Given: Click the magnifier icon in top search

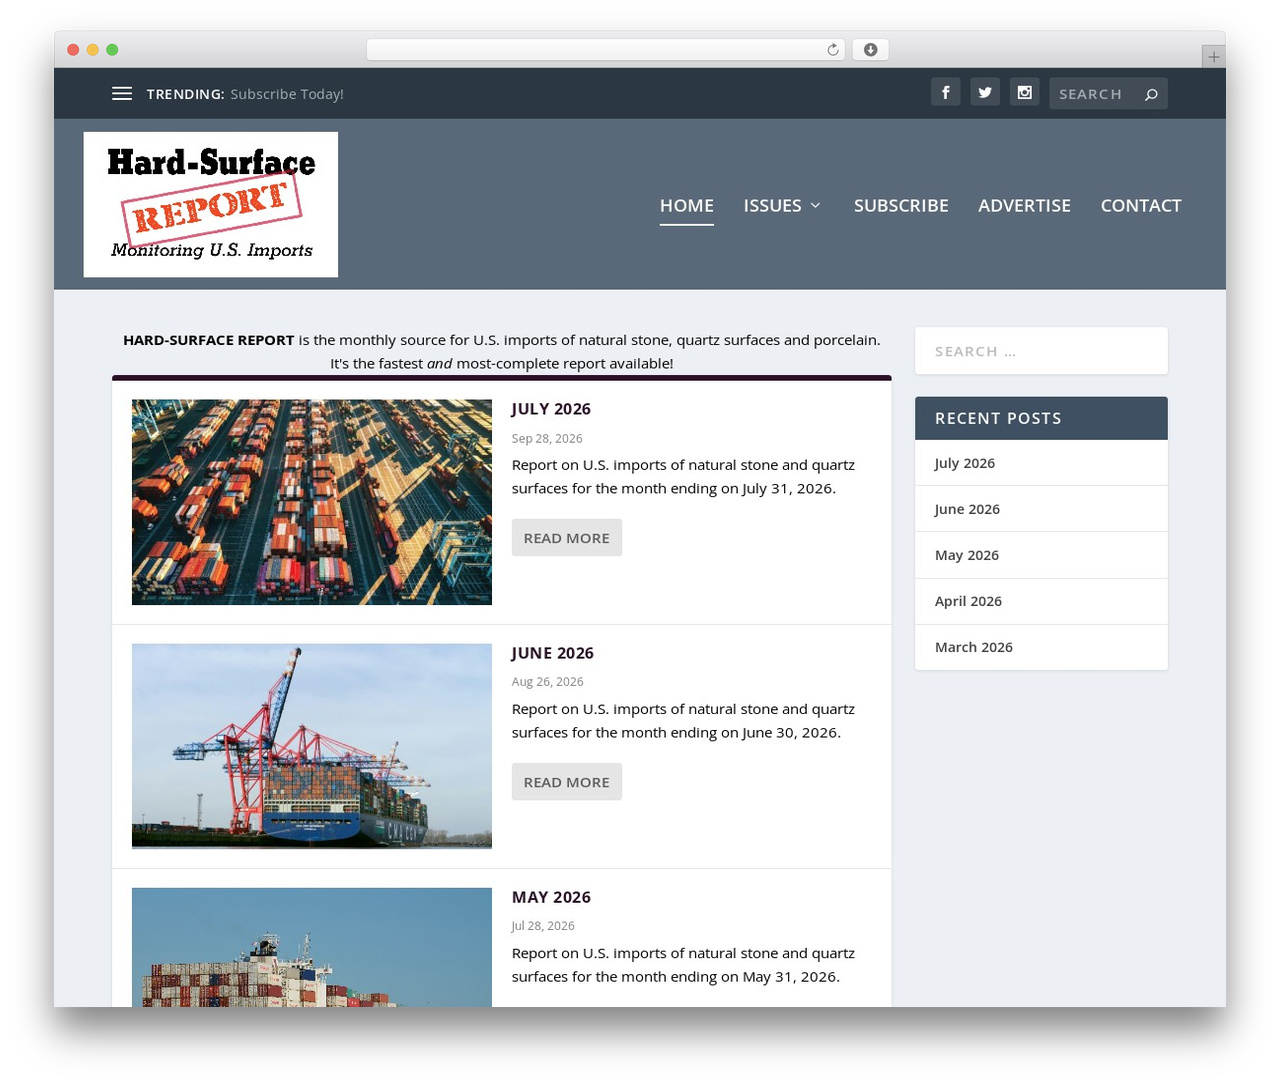Looking at the screenshot, I should point(1151,94).
